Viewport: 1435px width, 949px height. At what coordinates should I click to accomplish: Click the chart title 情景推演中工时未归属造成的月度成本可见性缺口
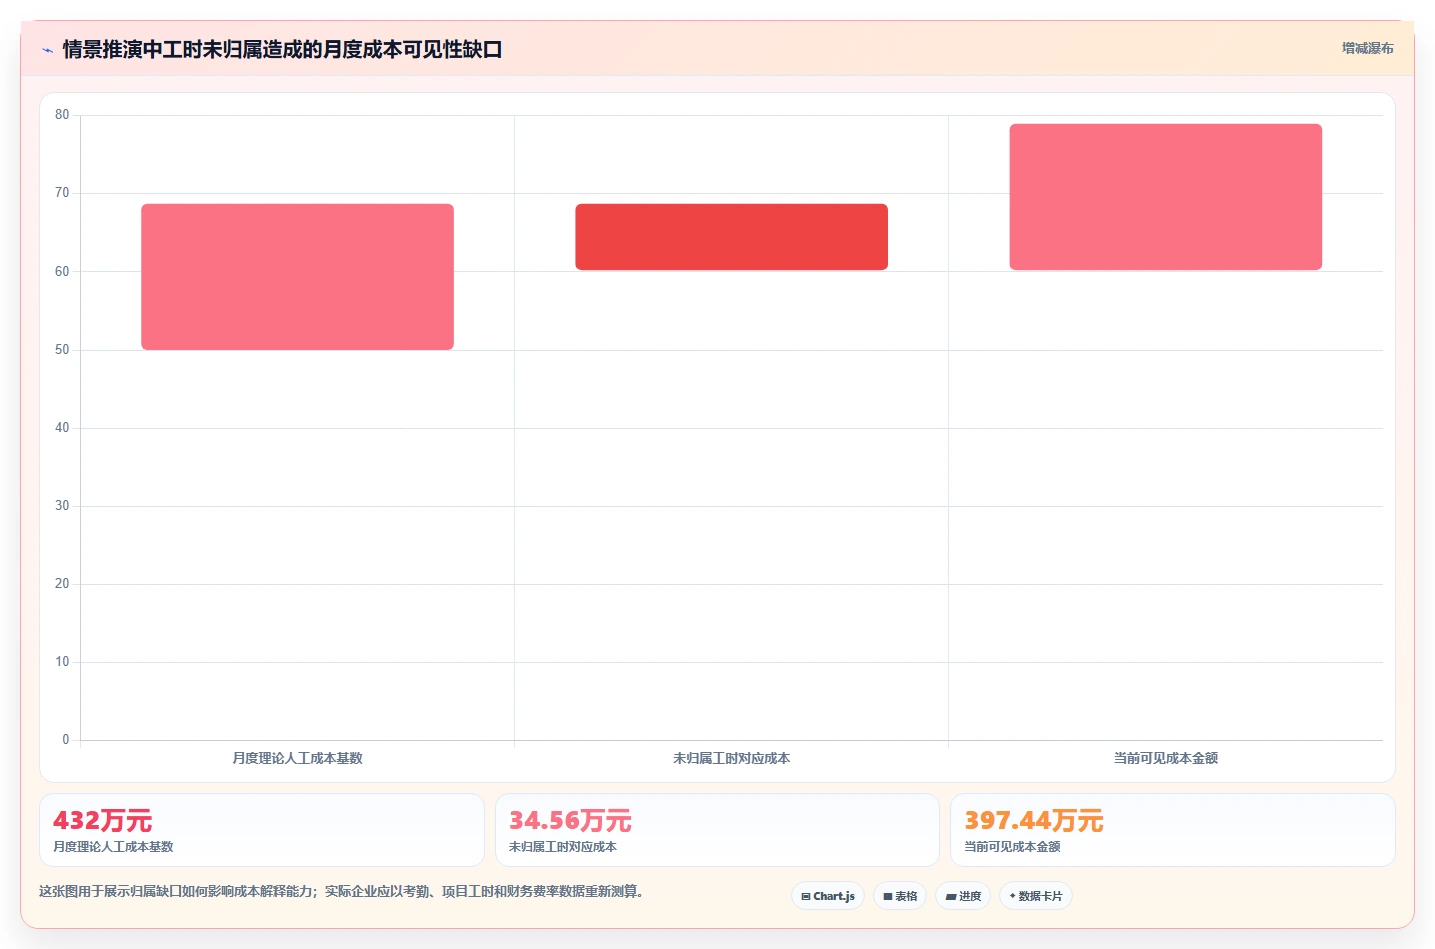pyautogui.click(x=282, y=49)
